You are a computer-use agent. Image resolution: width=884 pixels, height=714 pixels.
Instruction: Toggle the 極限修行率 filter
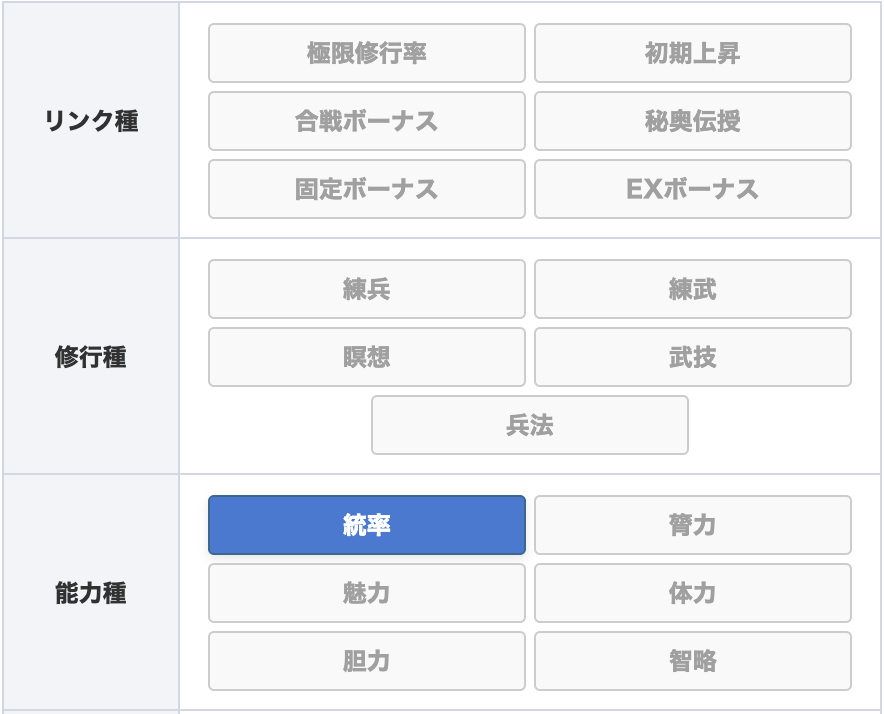pyautogui.click(x=366, y=53)
